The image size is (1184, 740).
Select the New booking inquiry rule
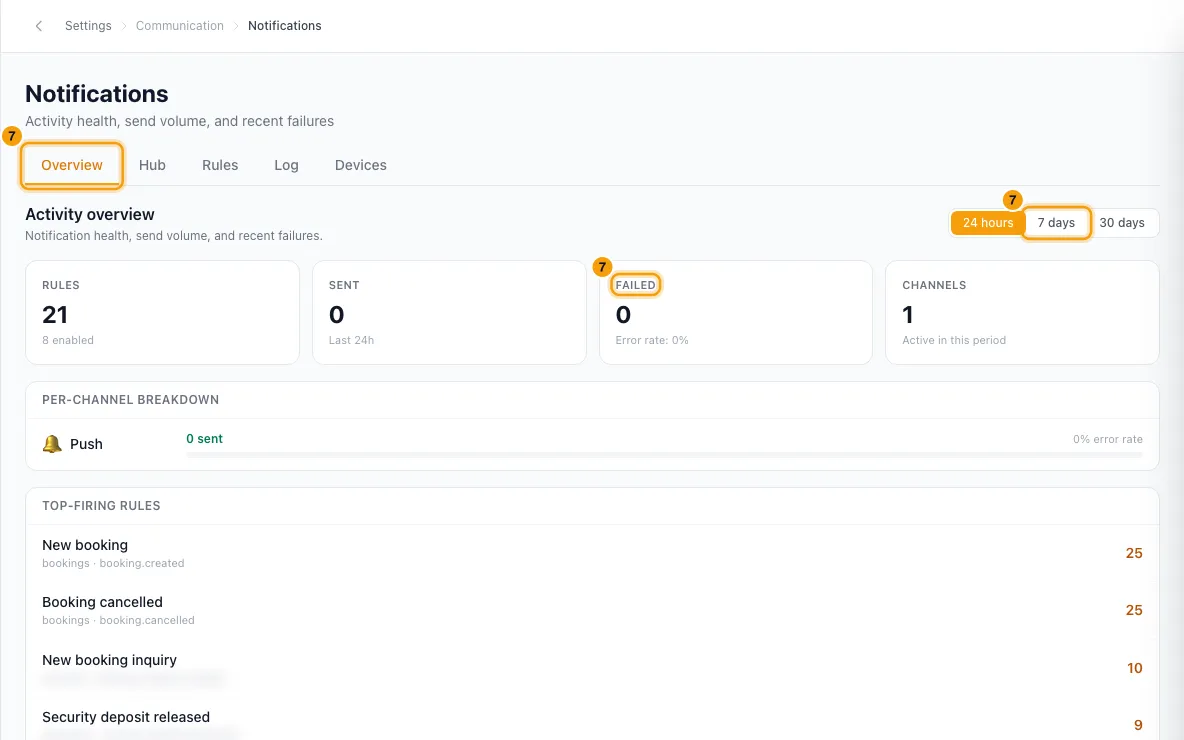pyautogui.click(x=592, y=668)
